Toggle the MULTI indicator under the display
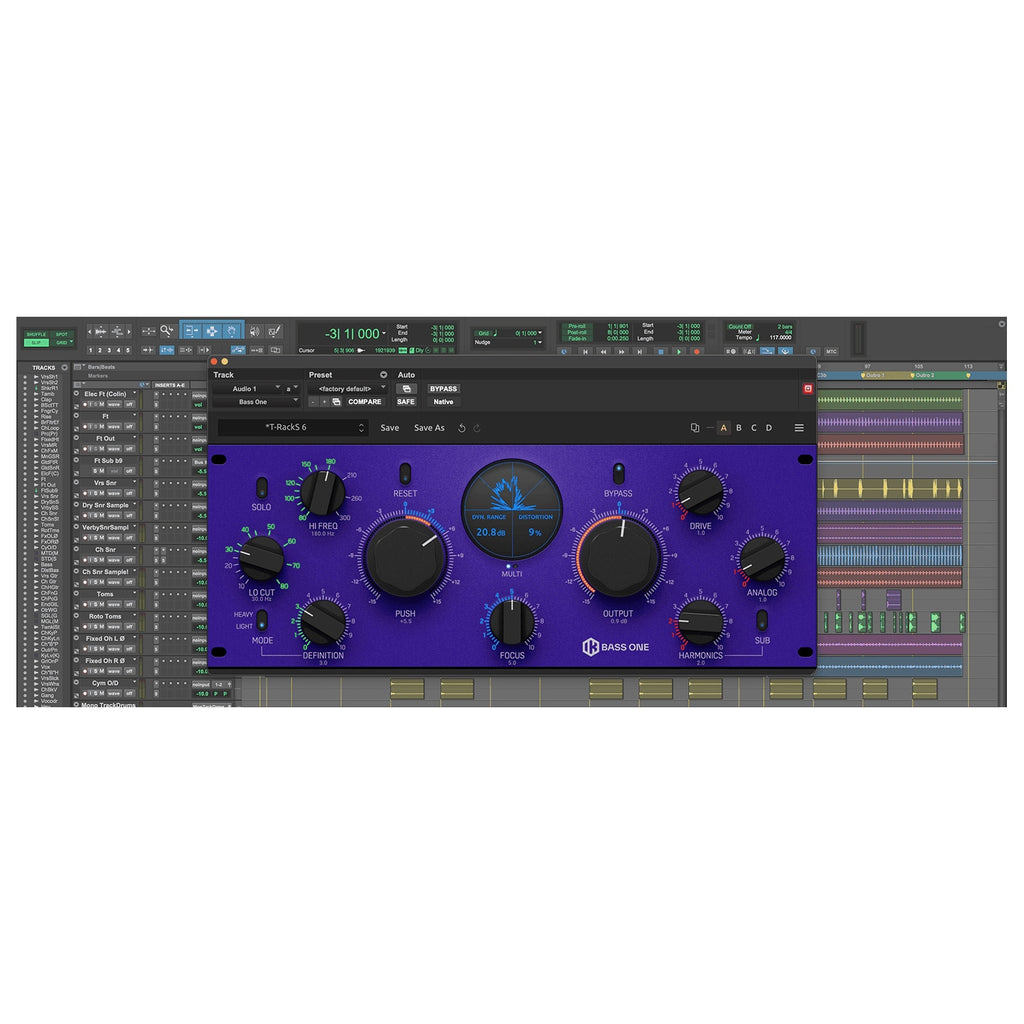This screenshot has width=1024, height=1024. [x=511, y=566]
